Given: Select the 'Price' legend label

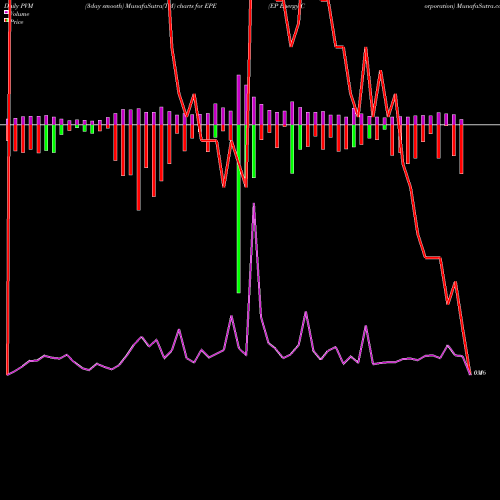Looking at the screenshot, I should [x=17, y=22].
